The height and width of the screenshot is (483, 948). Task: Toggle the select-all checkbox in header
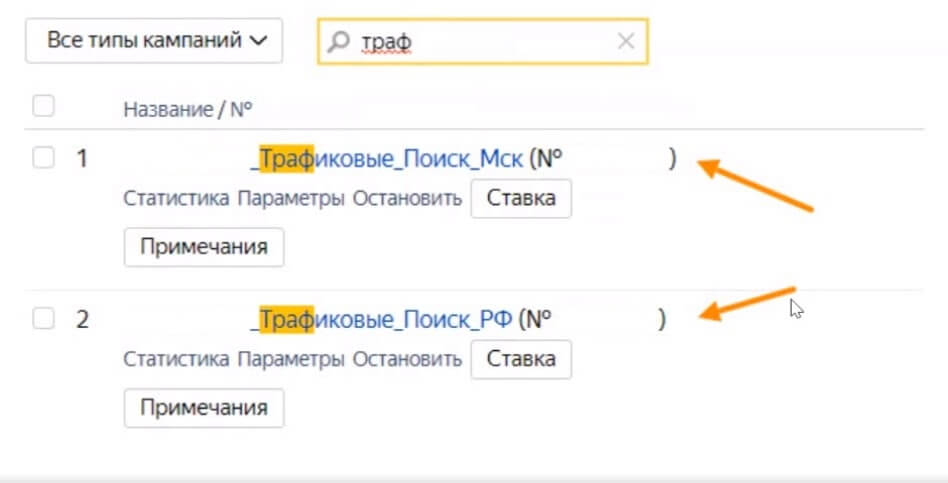(x=43, y=106)
